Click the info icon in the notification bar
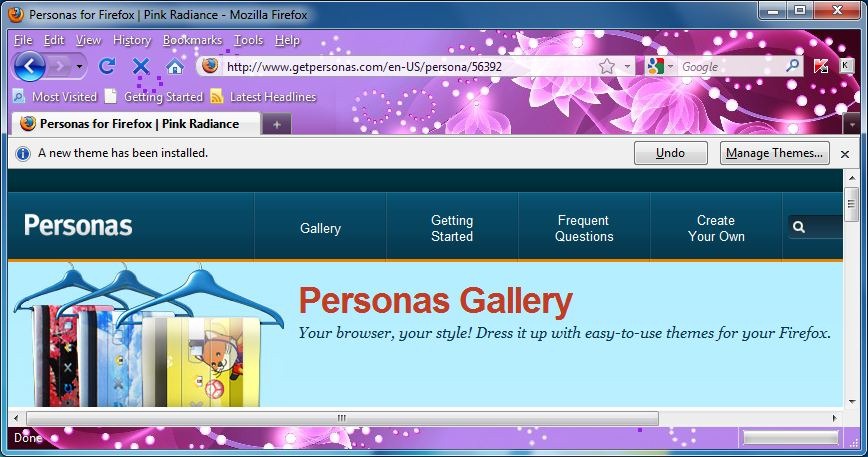The image size is (868, 457). tap(23, 153)
